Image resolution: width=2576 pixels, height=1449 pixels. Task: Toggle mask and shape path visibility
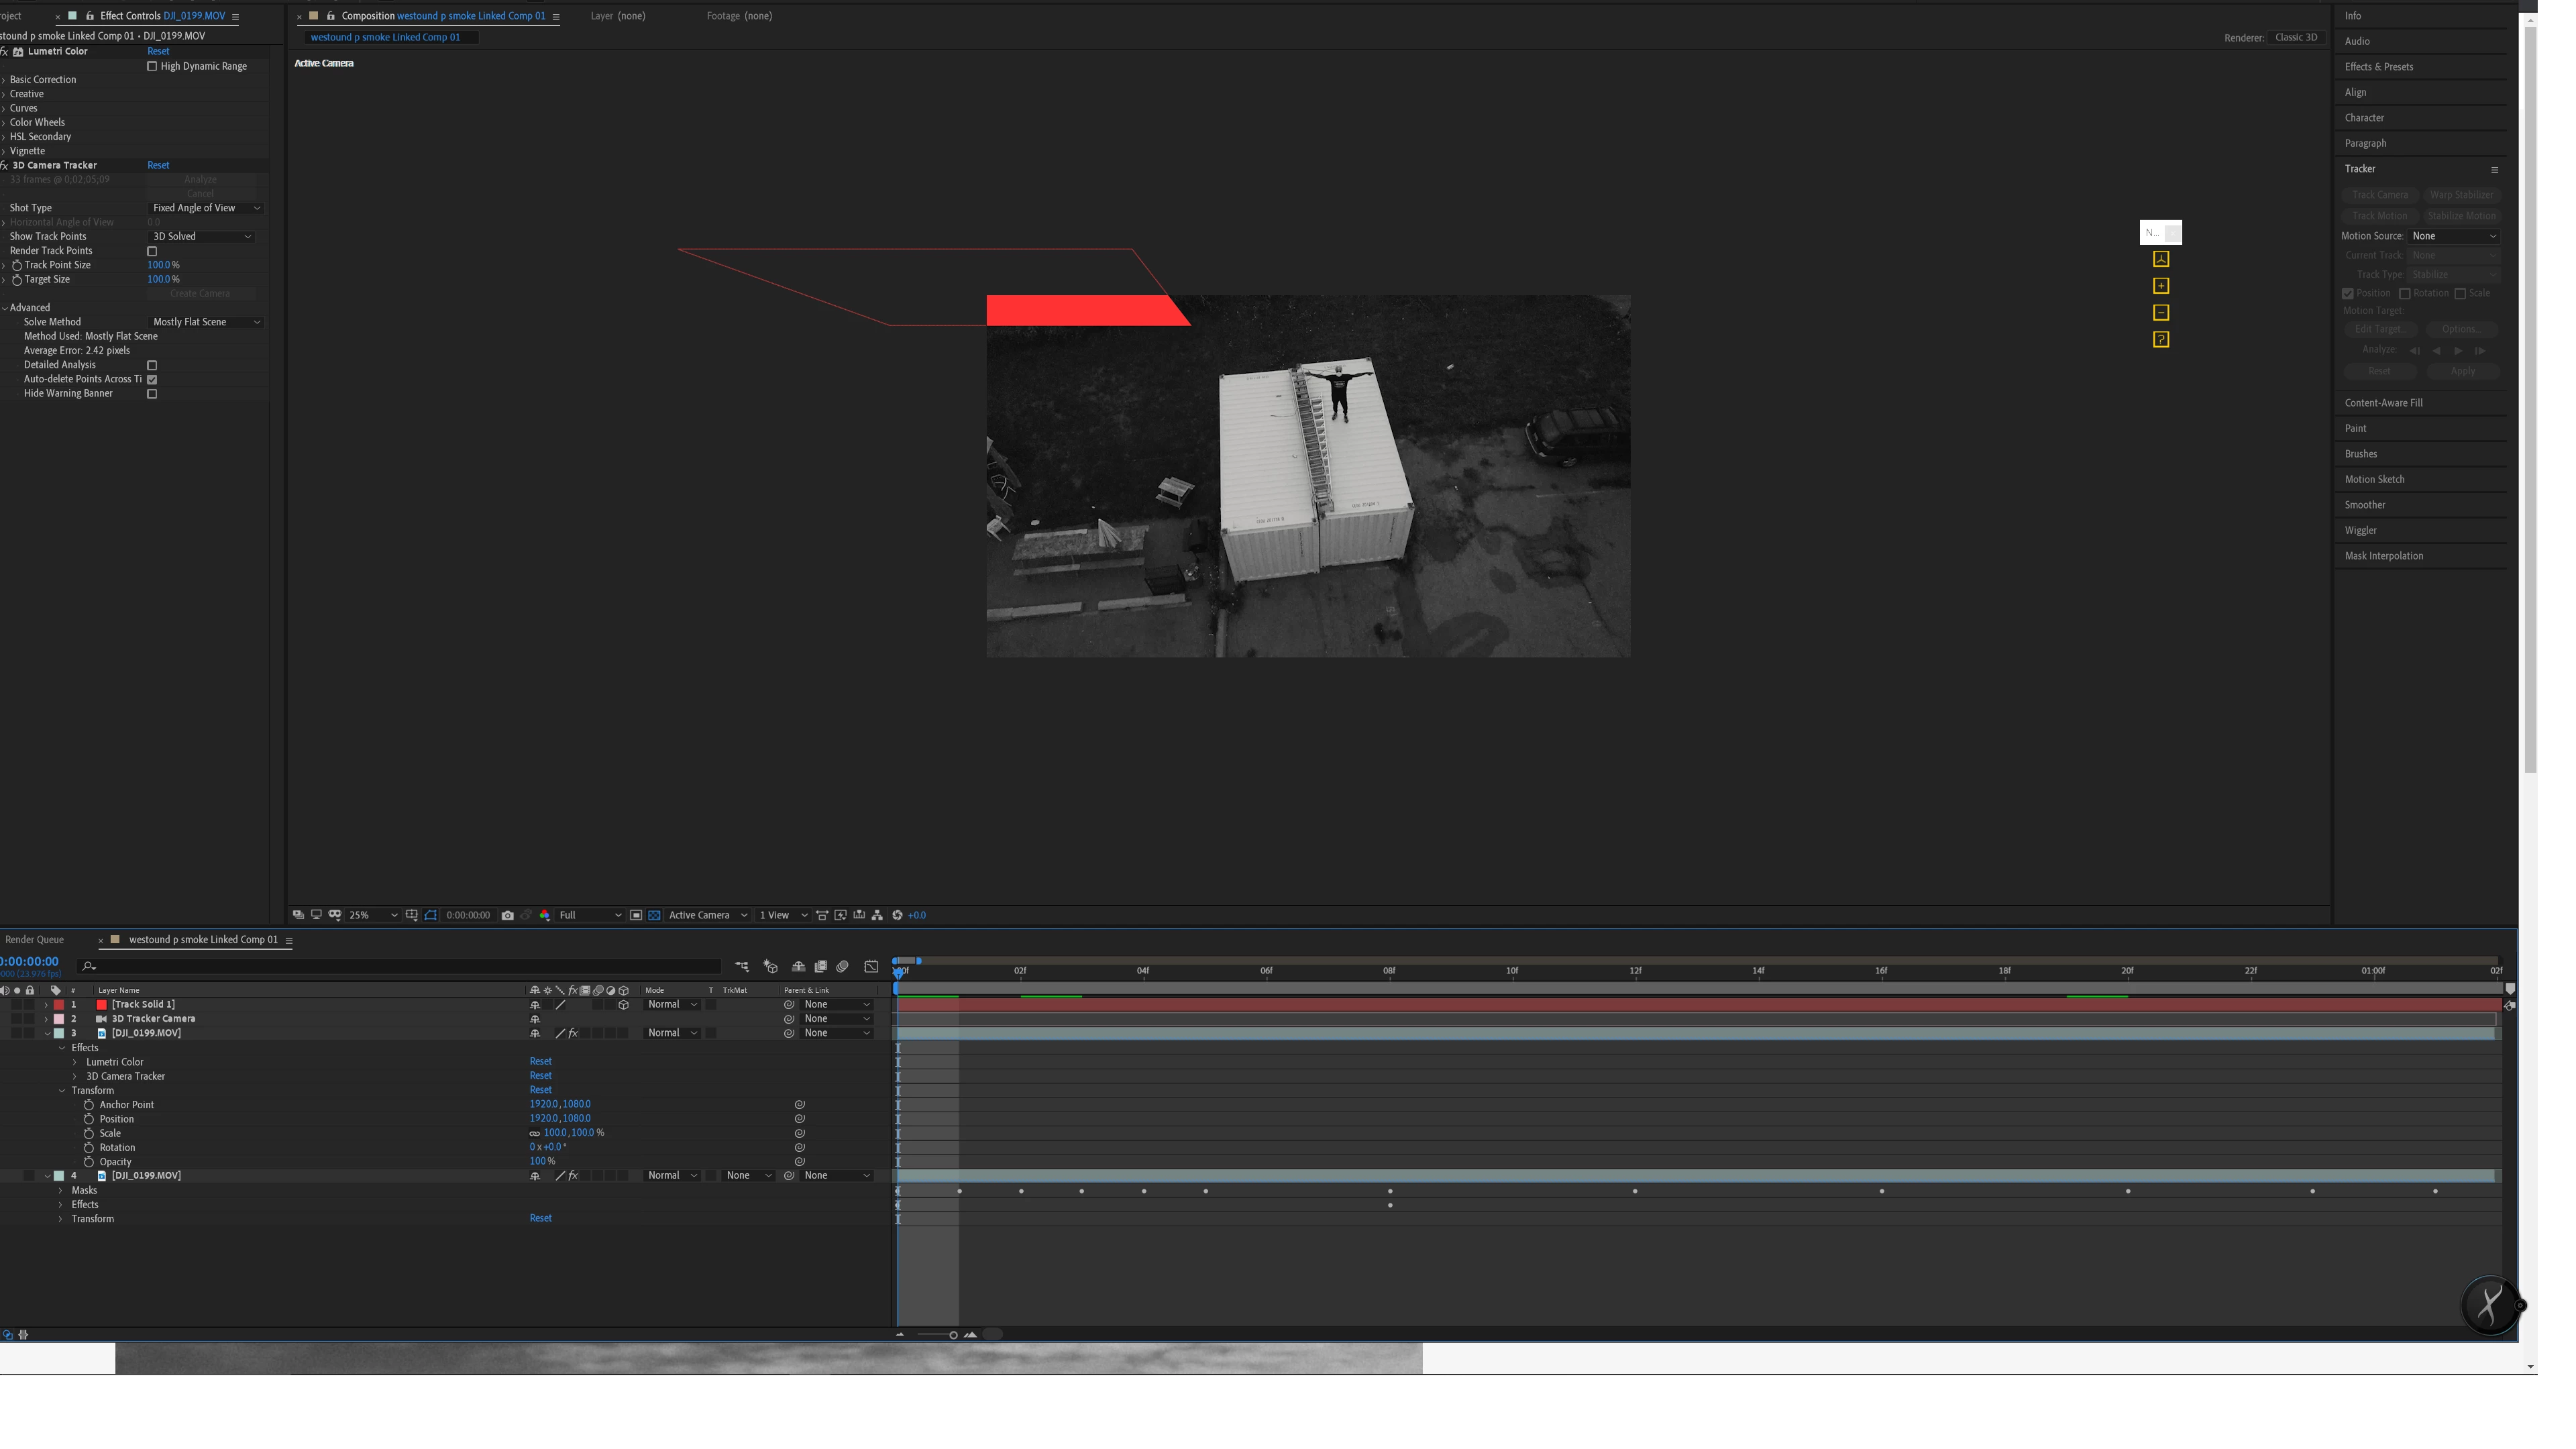(x=431, y=915)
